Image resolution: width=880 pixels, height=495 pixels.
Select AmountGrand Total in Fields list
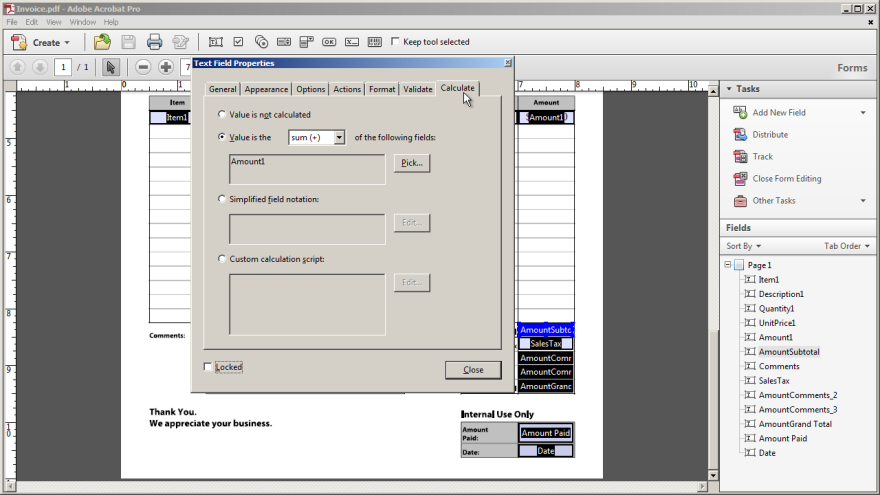pyautogui.click(x=795, y=424)
